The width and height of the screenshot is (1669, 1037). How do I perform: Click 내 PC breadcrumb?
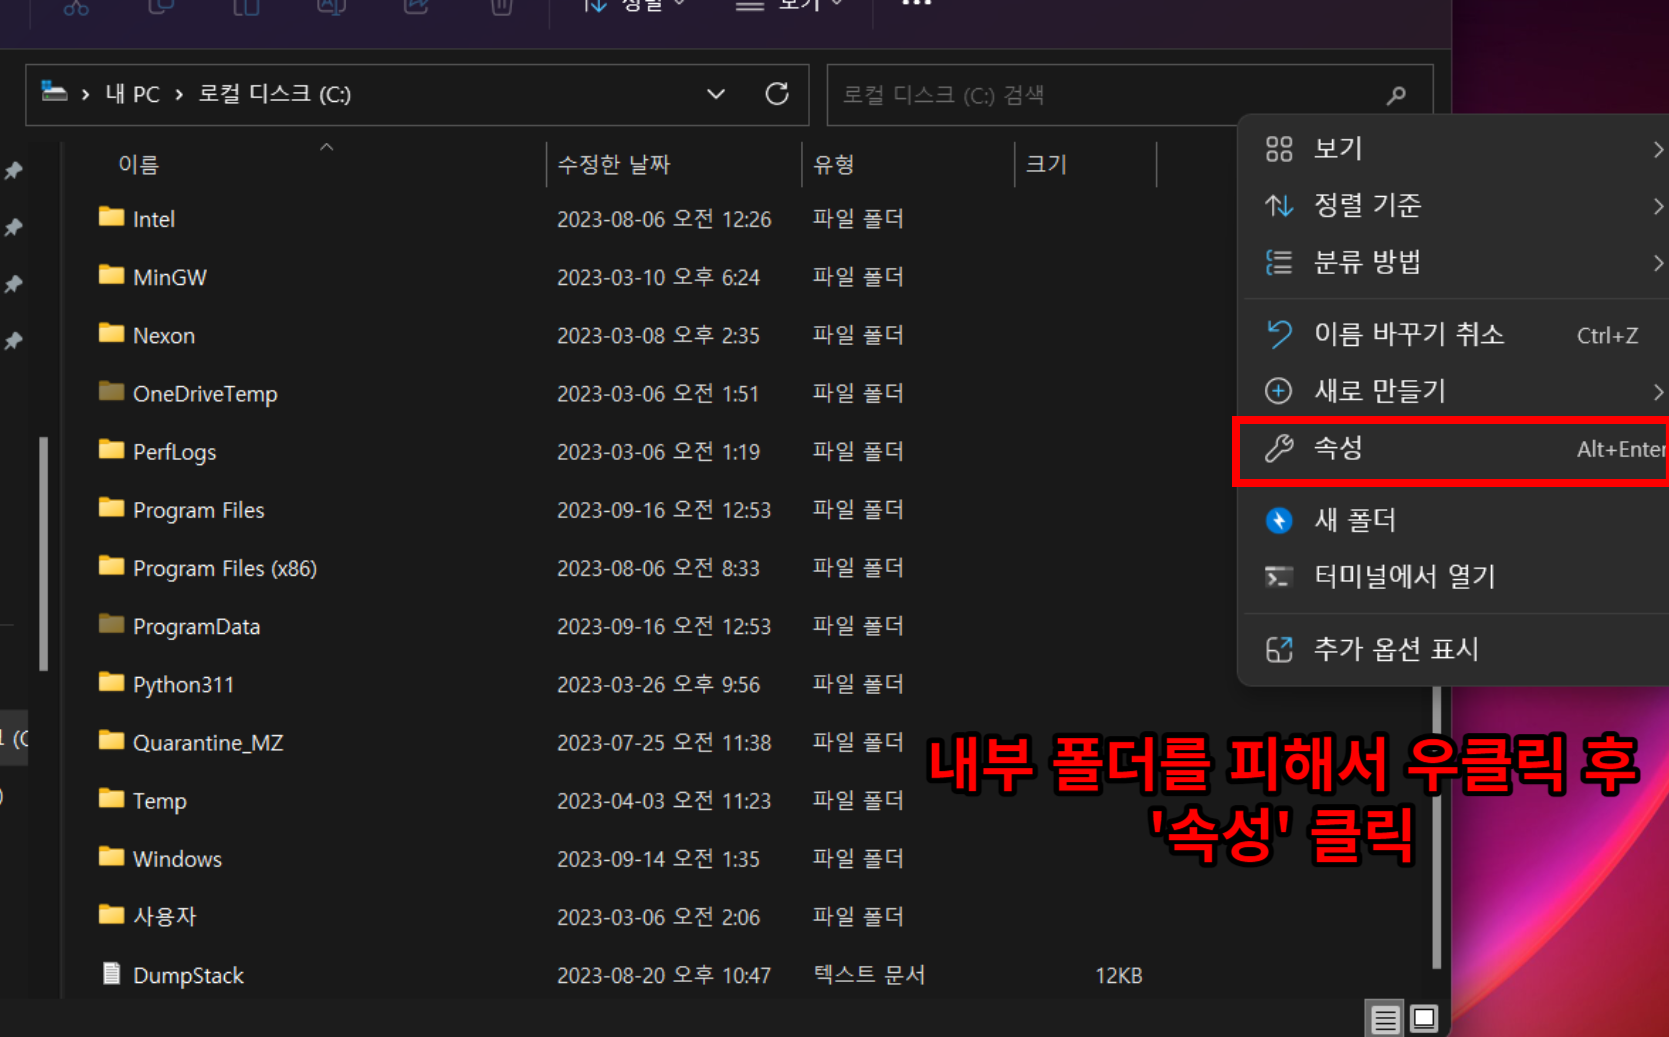pyautogui.click(x=132, y=94)
